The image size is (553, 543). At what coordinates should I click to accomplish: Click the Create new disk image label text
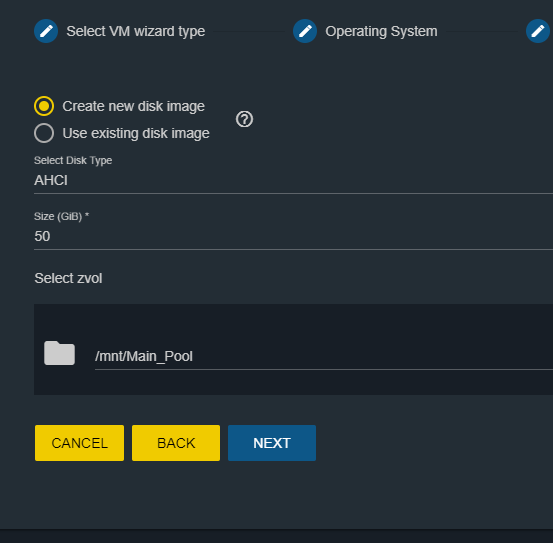134,106
